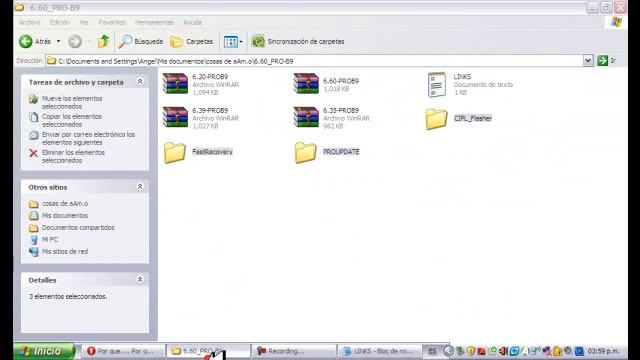Screen dimensions: 640x360
Task: Open the Ver menu
Action: coord(84,22)
